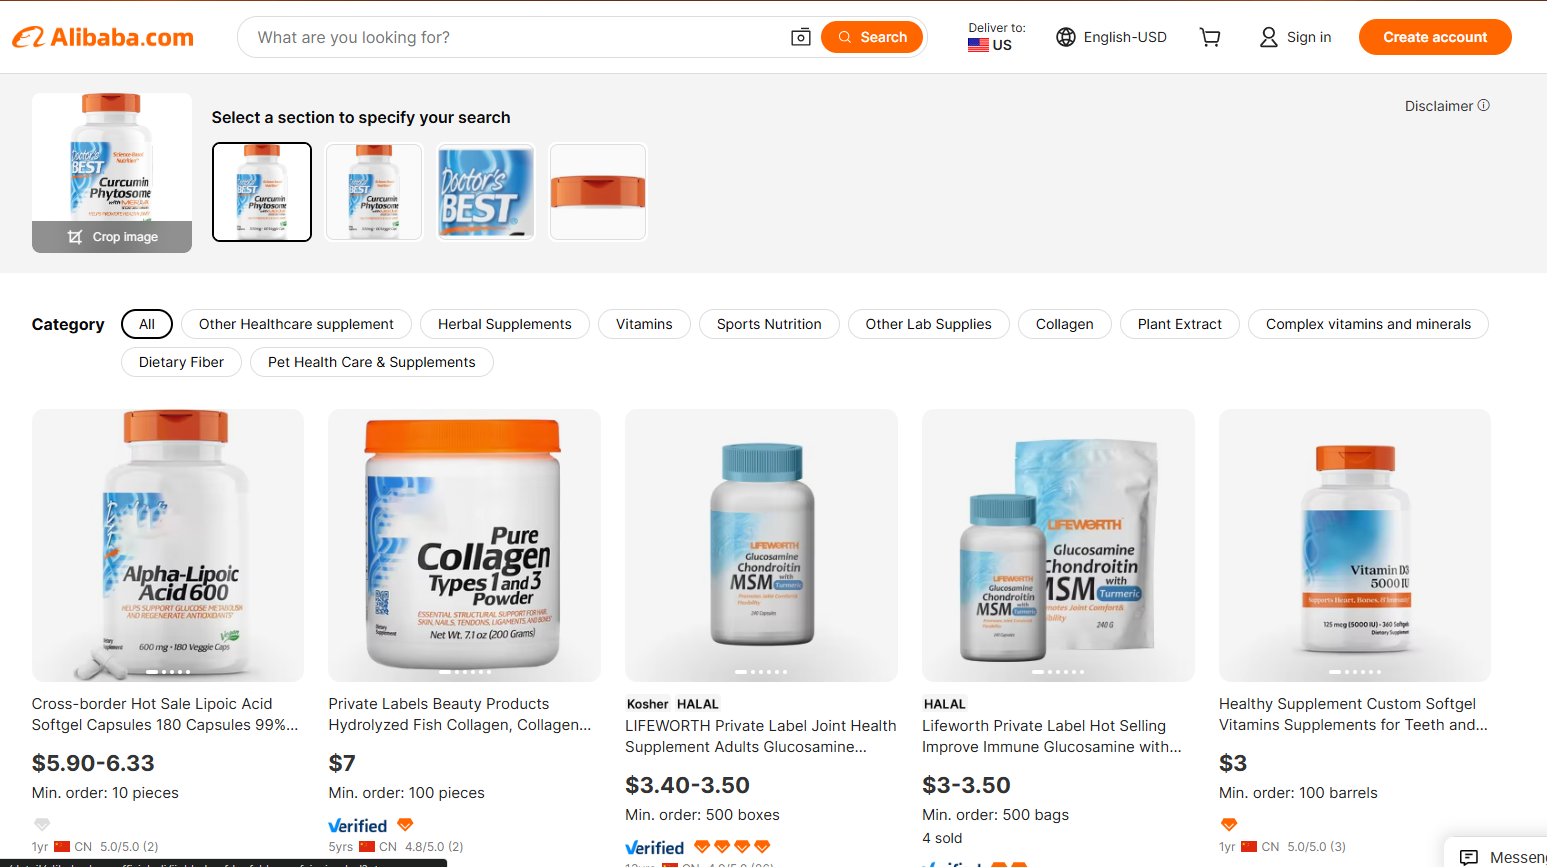
Task: Select the Herbal Supplements category chip
Action: pyautogui.click(x=504, y=324)
